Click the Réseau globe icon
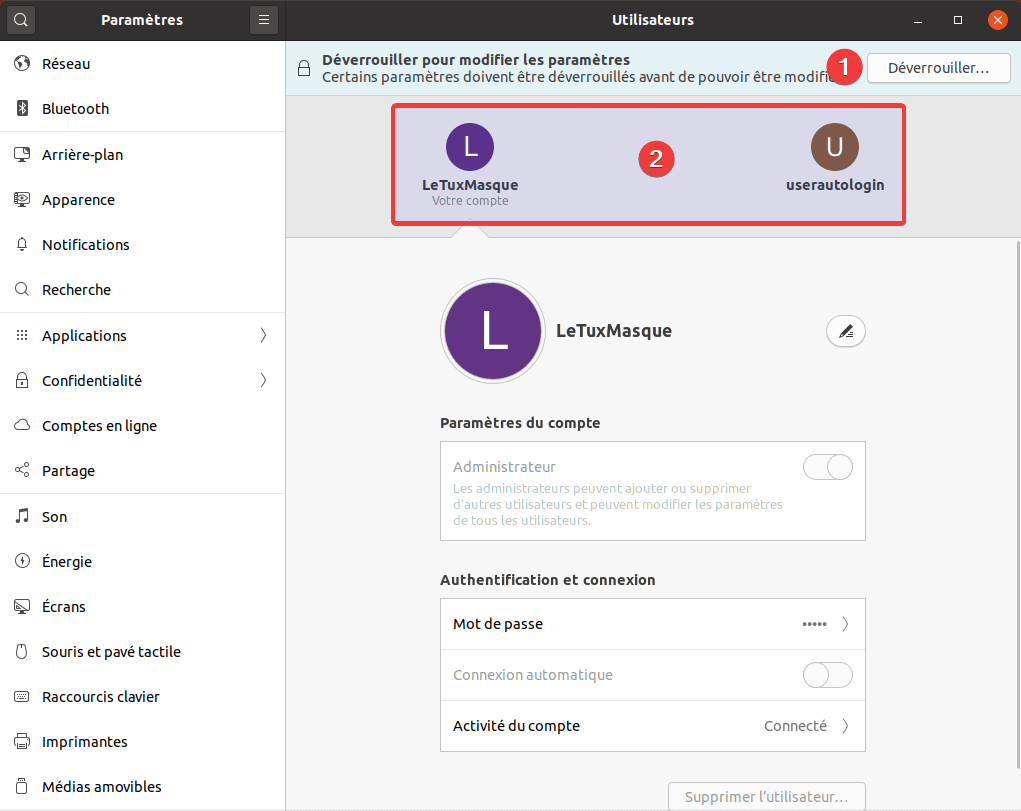Viewport: 1021px width, 811px height. pyautogui.click(x=22, y=64)
